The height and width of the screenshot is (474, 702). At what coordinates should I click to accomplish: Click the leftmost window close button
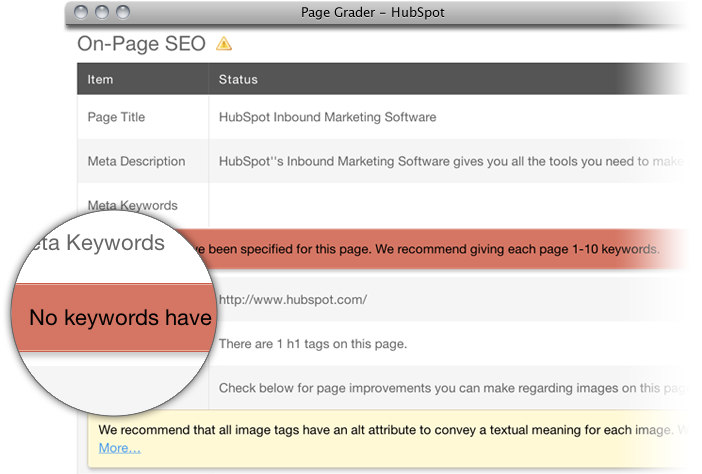tap(81, 12)
